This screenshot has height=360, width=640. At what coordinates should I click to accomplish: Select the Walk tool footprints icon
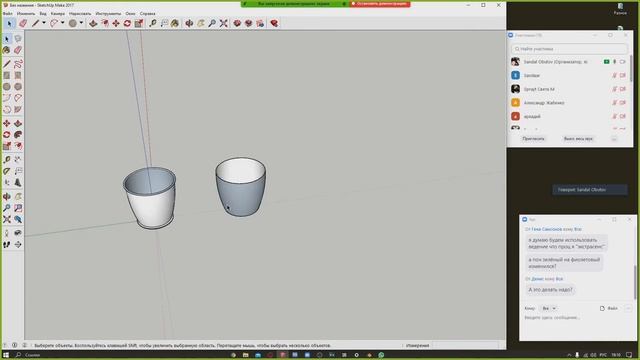point(7,244)
